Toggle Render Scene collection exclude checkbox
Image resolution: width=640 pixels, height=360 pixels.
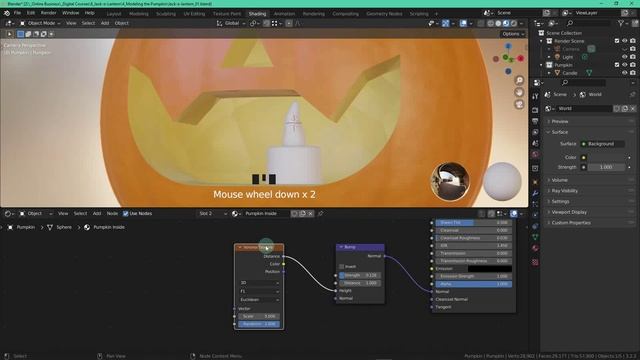click(617, 41)
